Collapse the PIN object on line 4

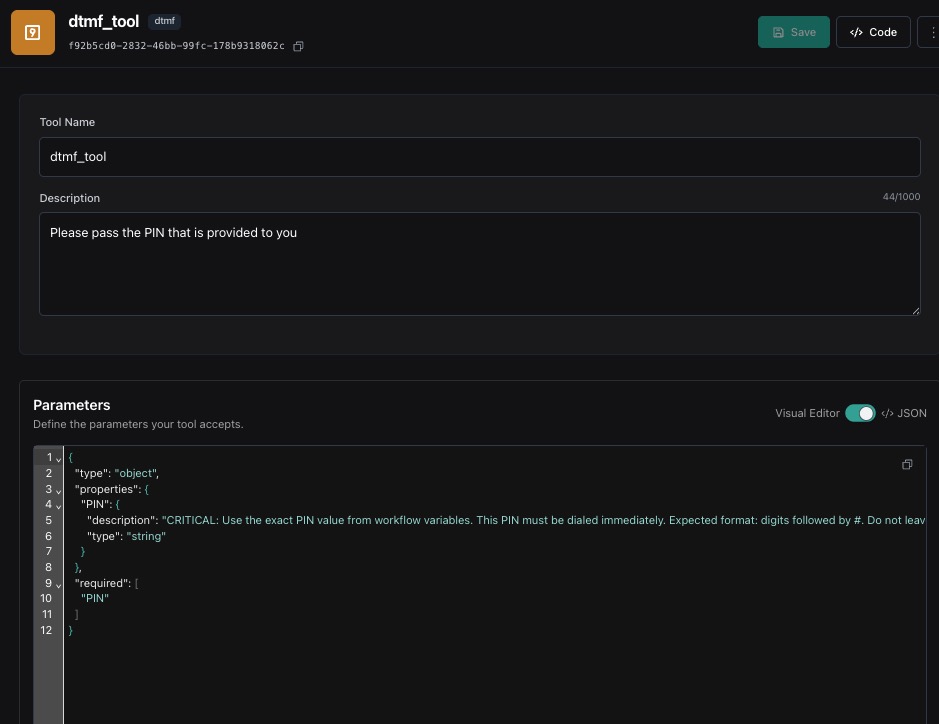[x=58, y=505]
